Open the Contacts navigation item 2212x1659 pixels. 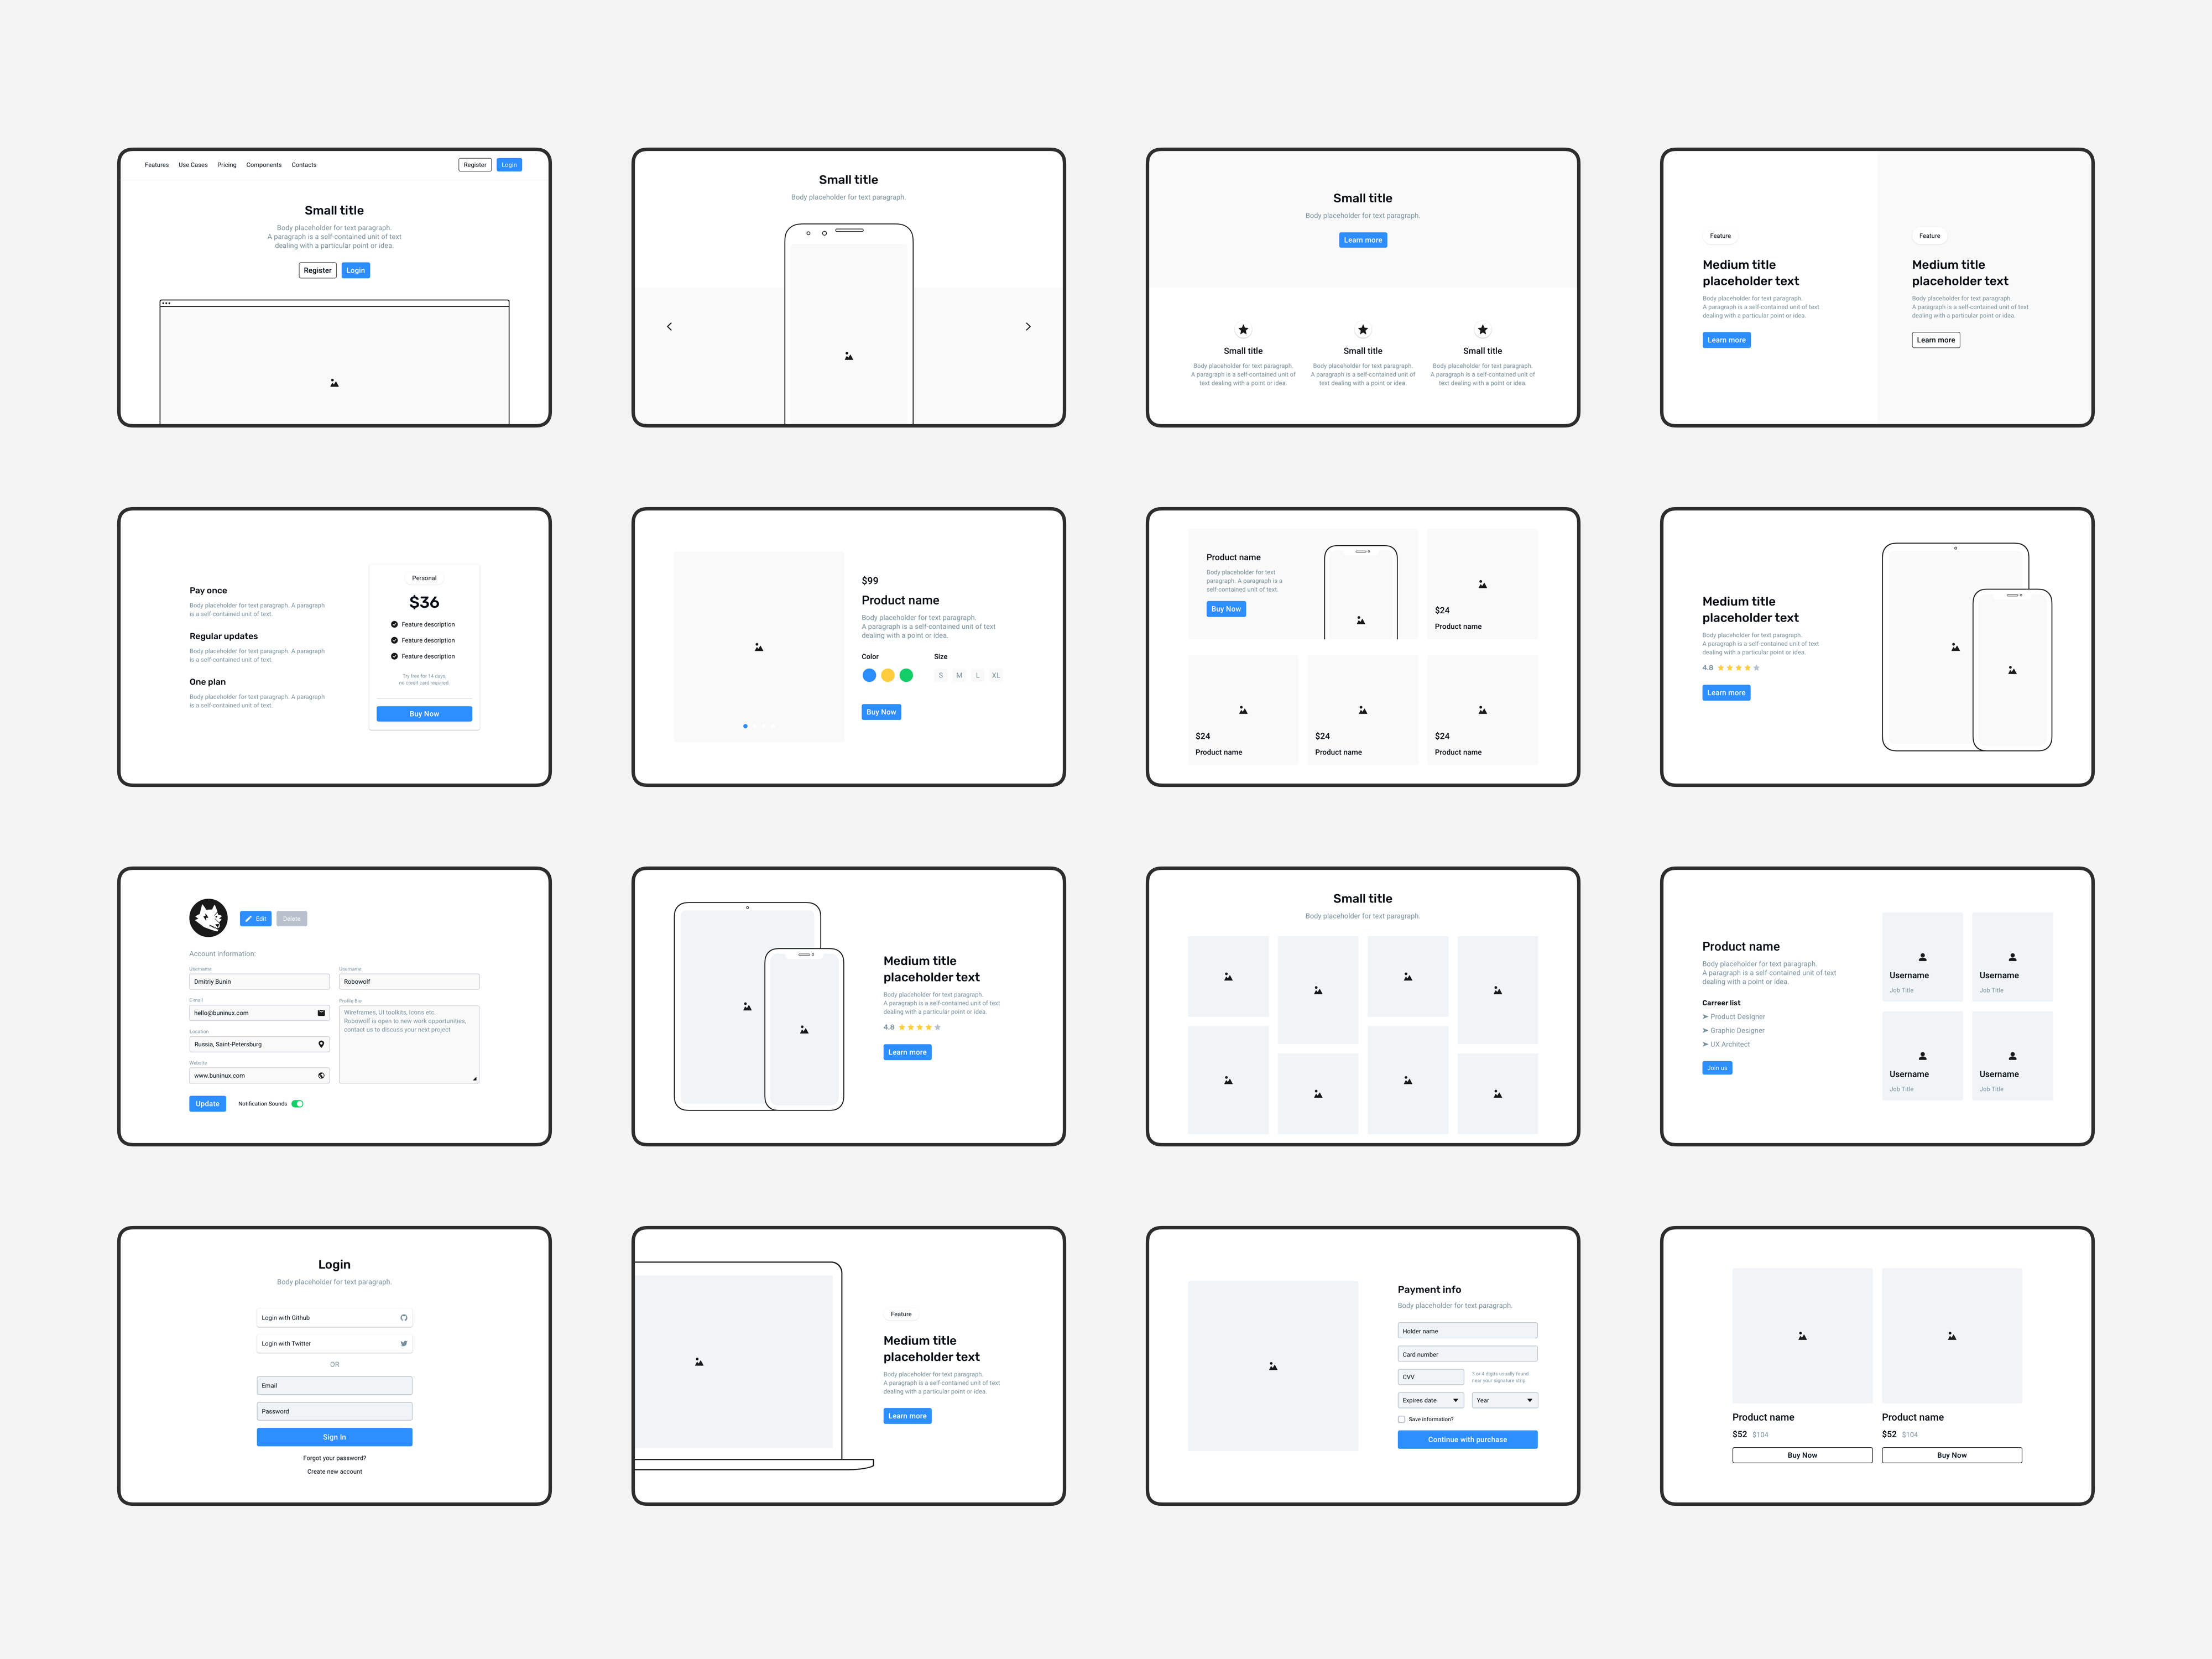click(304, 165)
